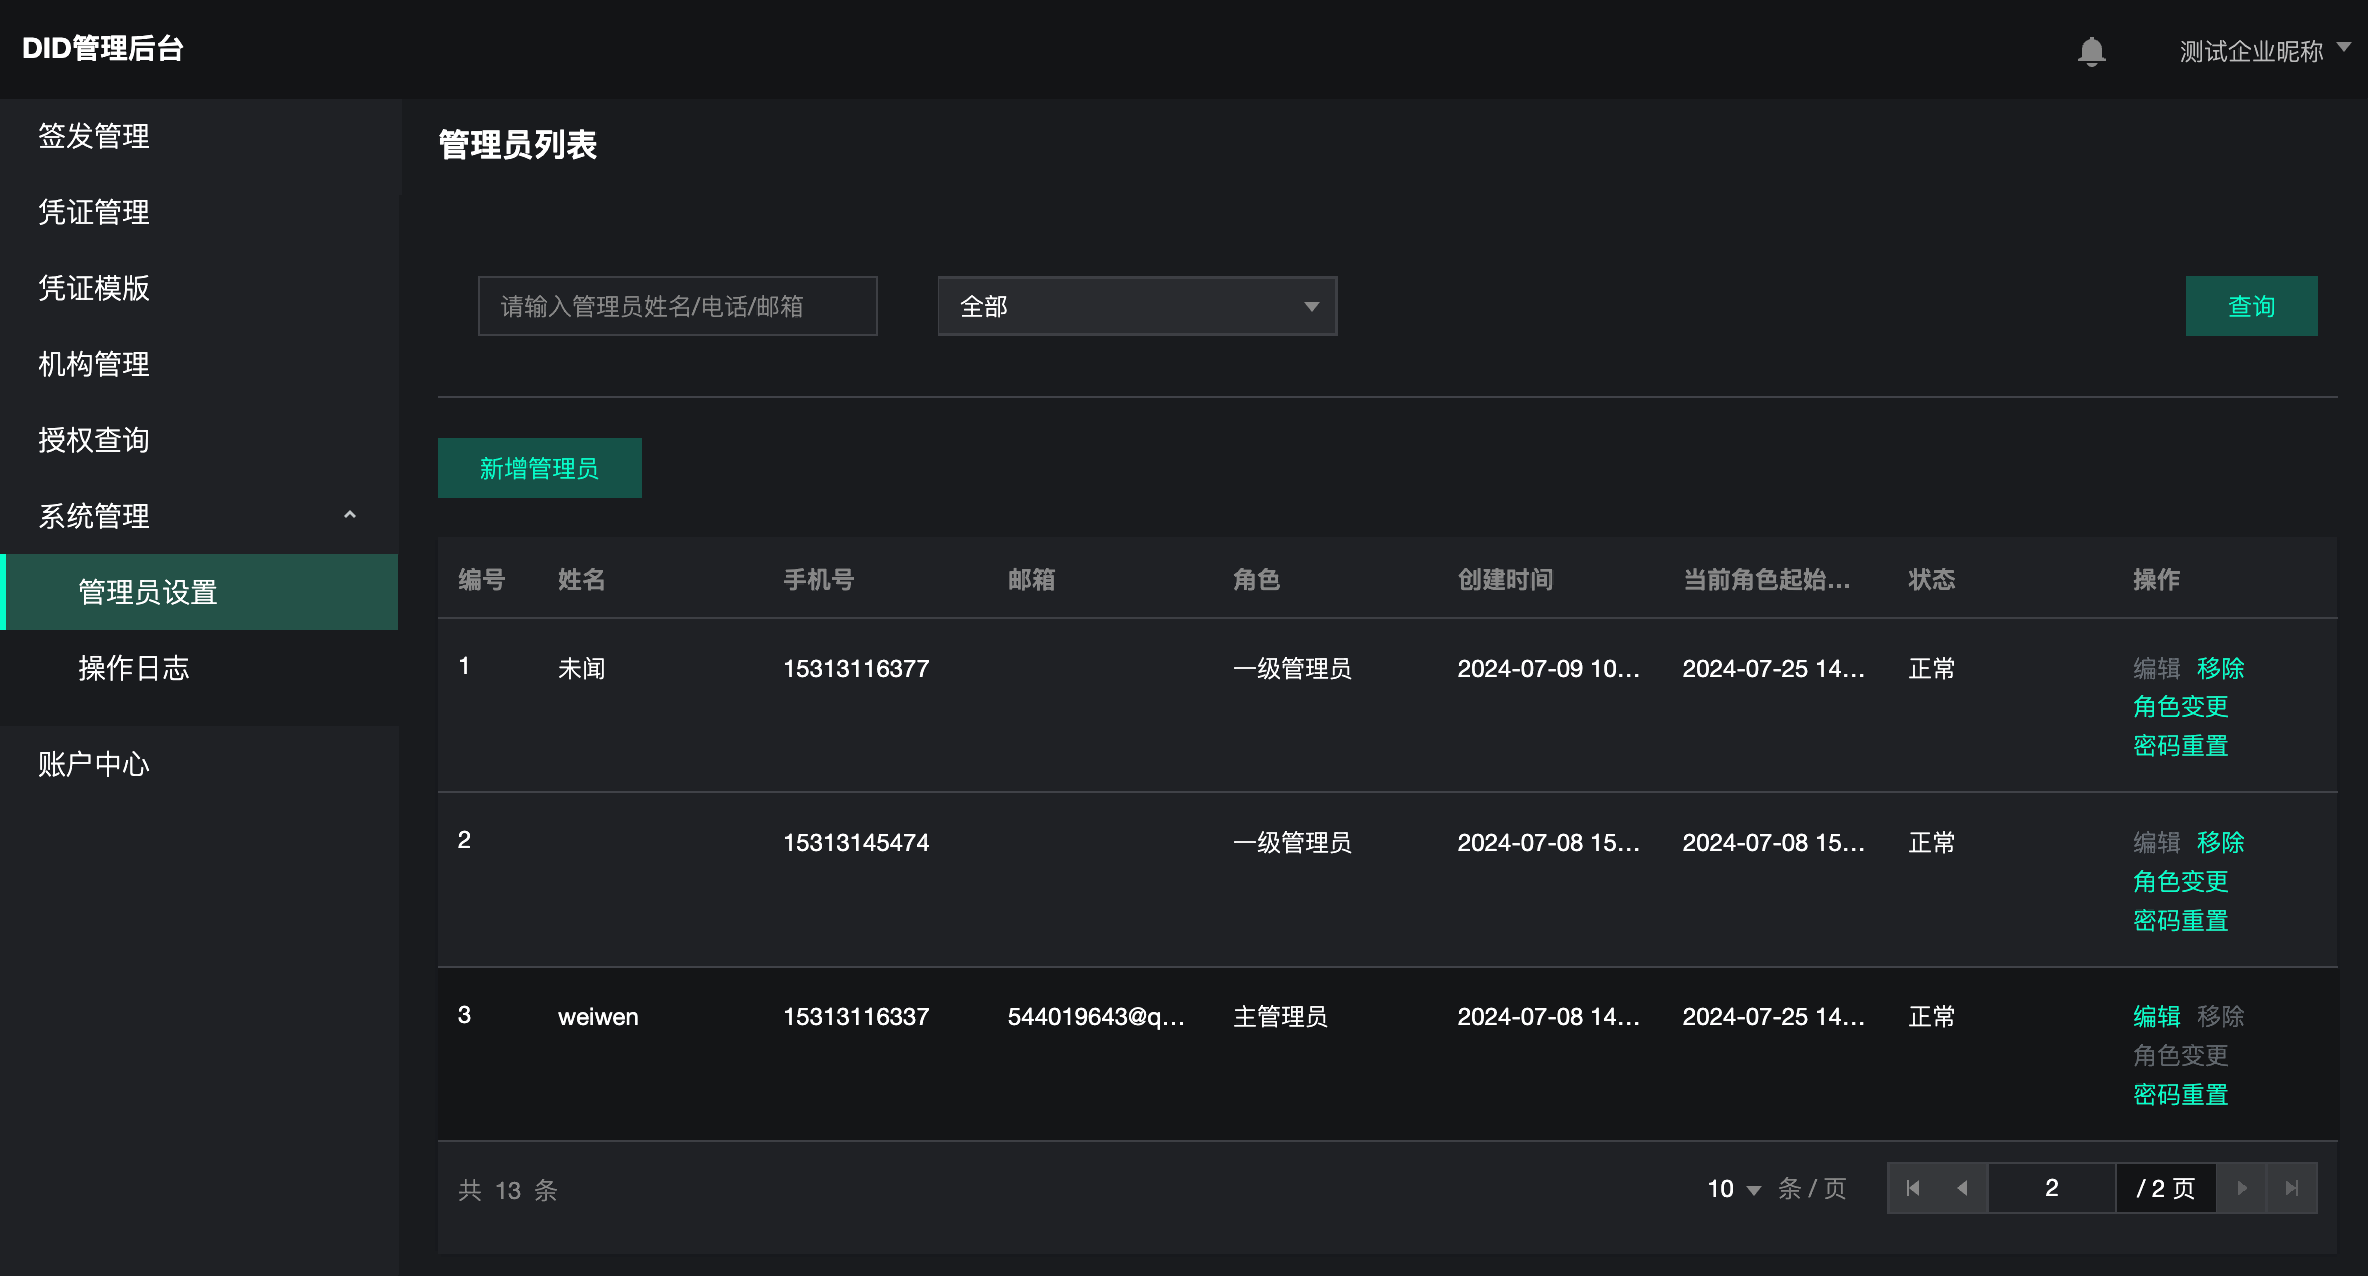Click 密码重置 for weiwen
2368x1276 pixels.
click(2180, 1094)
